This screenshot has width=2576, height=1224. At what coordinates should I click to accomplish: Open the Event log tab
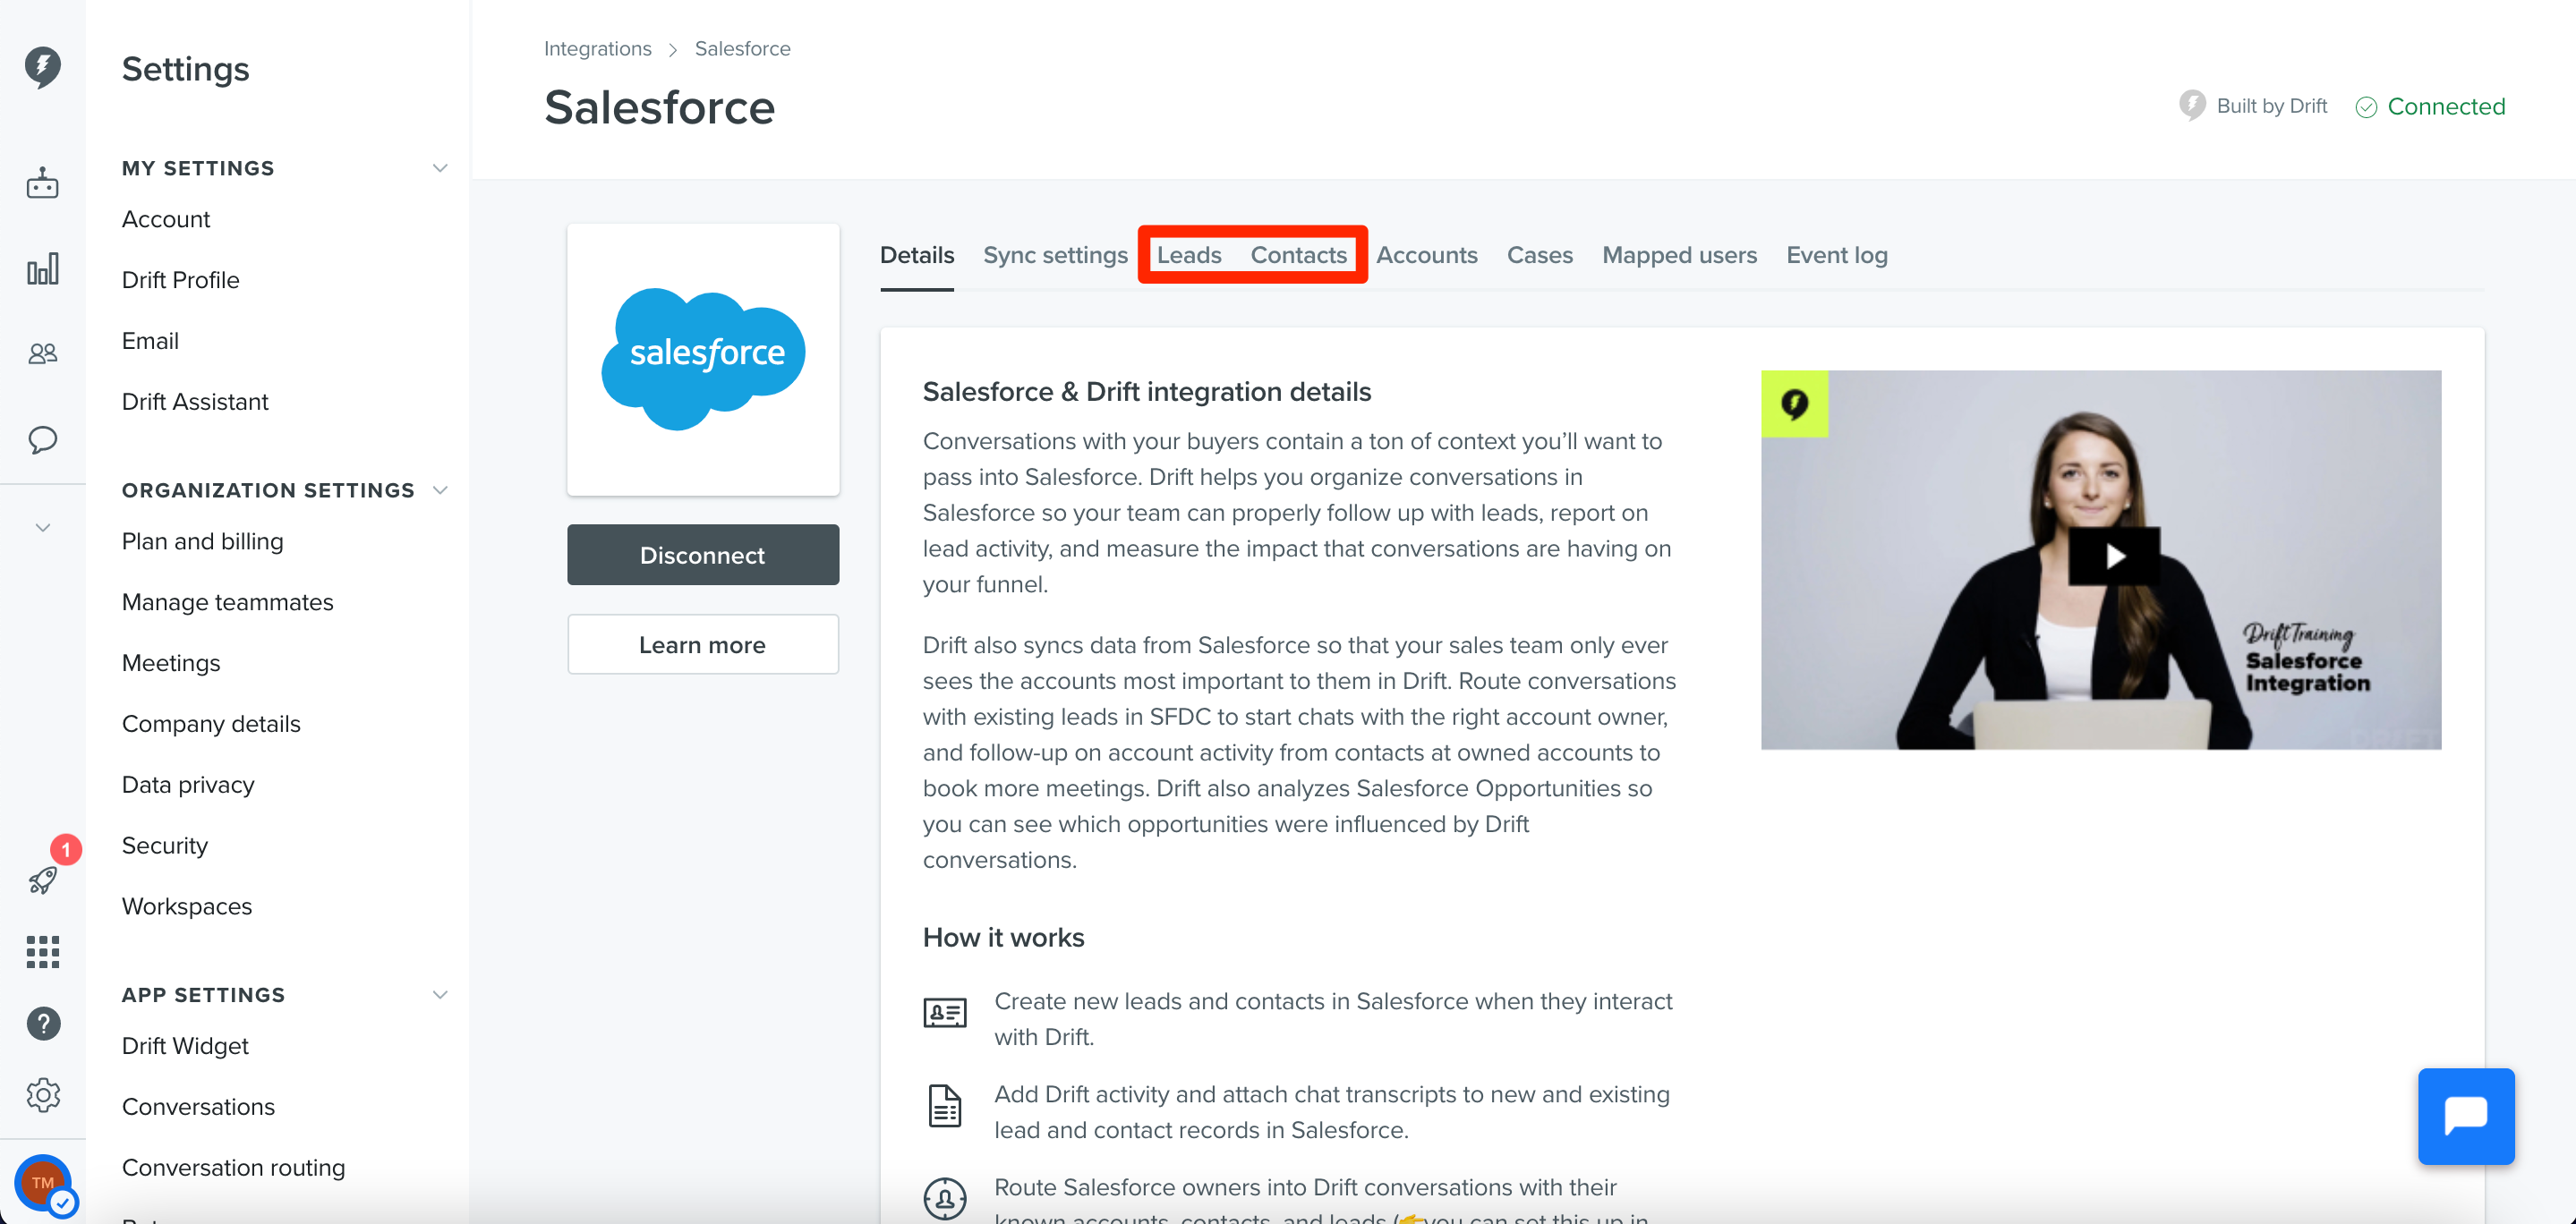tap(1836, 255)
